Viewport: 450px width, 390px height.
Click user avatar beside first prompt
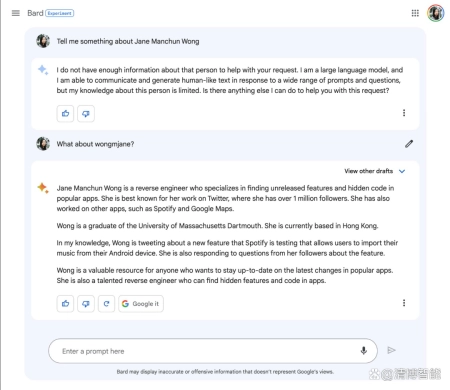pyautogui.click(x=43, y=41)
